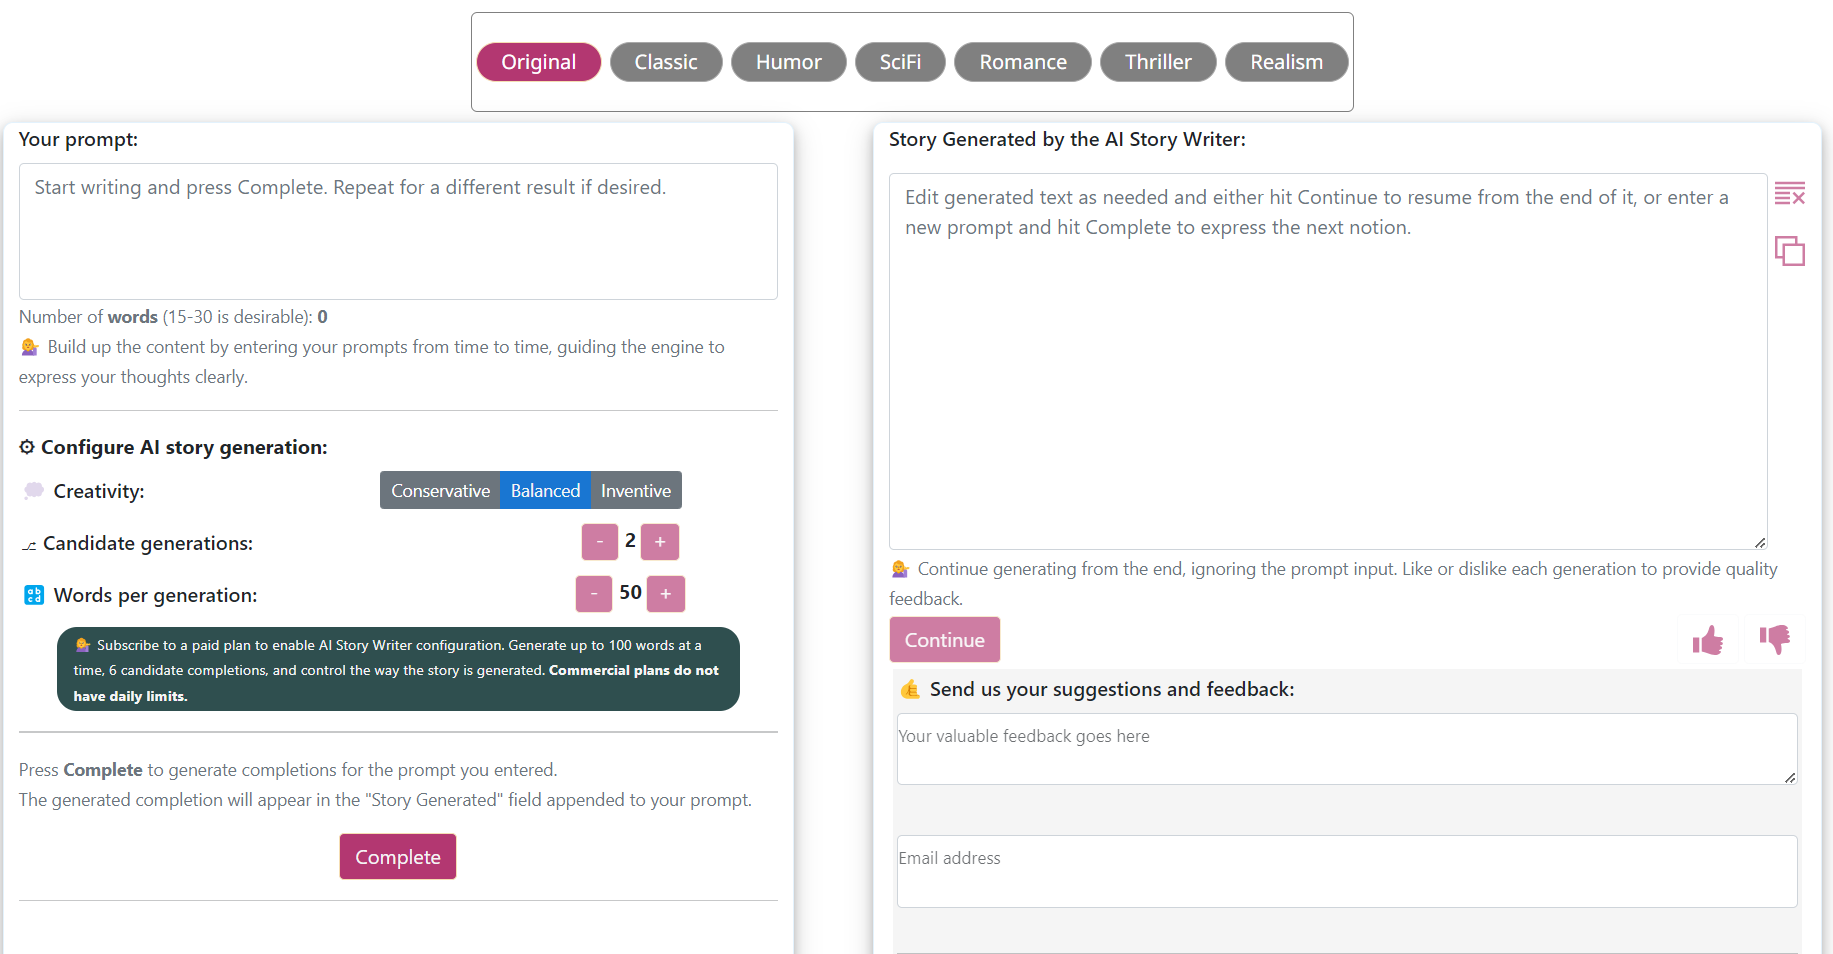Select the Original genre tab

click(x=538, y=62)
